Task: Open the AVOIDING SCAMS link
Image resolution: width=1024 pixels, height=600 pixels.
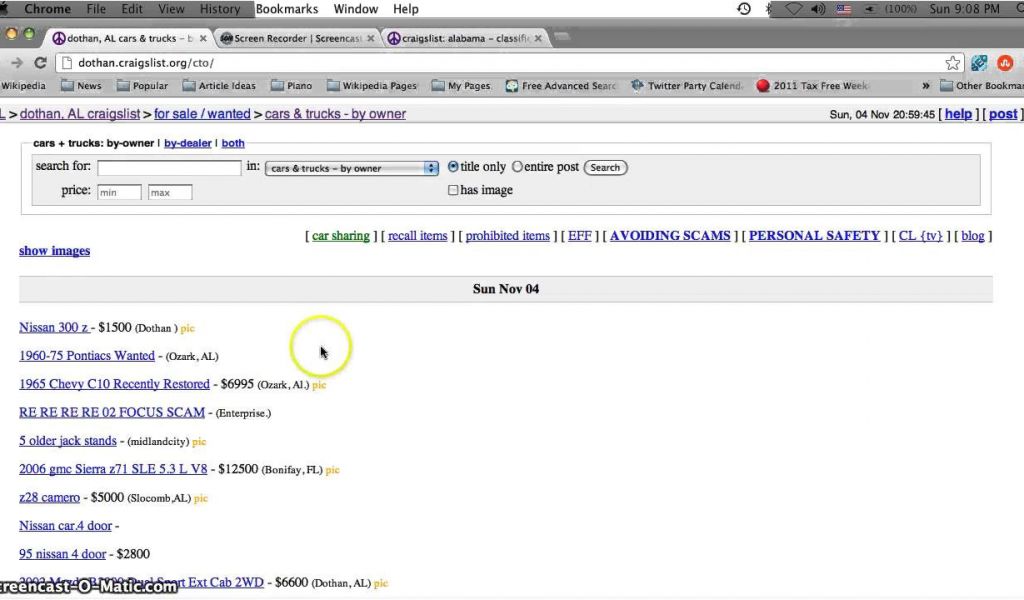Action: click(x=670, y=236)
